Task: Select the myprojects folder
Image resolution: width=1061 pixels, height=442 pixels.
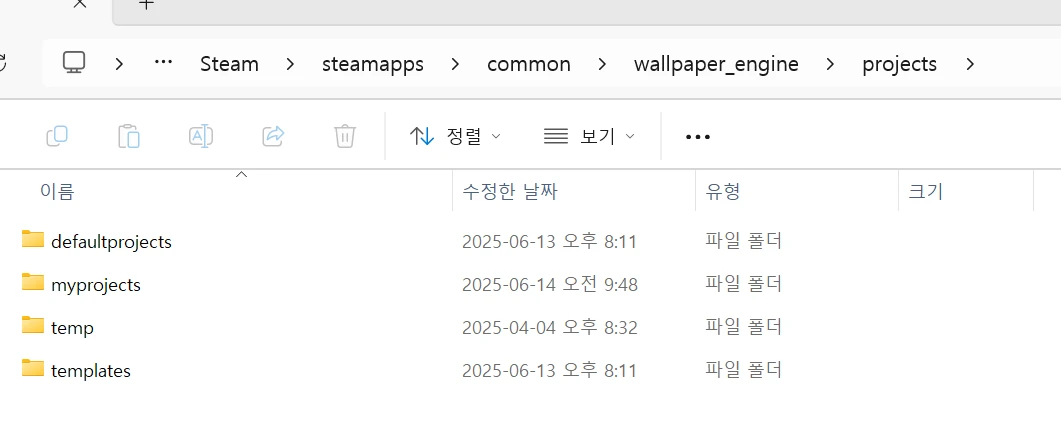Action: coord(95,285)
